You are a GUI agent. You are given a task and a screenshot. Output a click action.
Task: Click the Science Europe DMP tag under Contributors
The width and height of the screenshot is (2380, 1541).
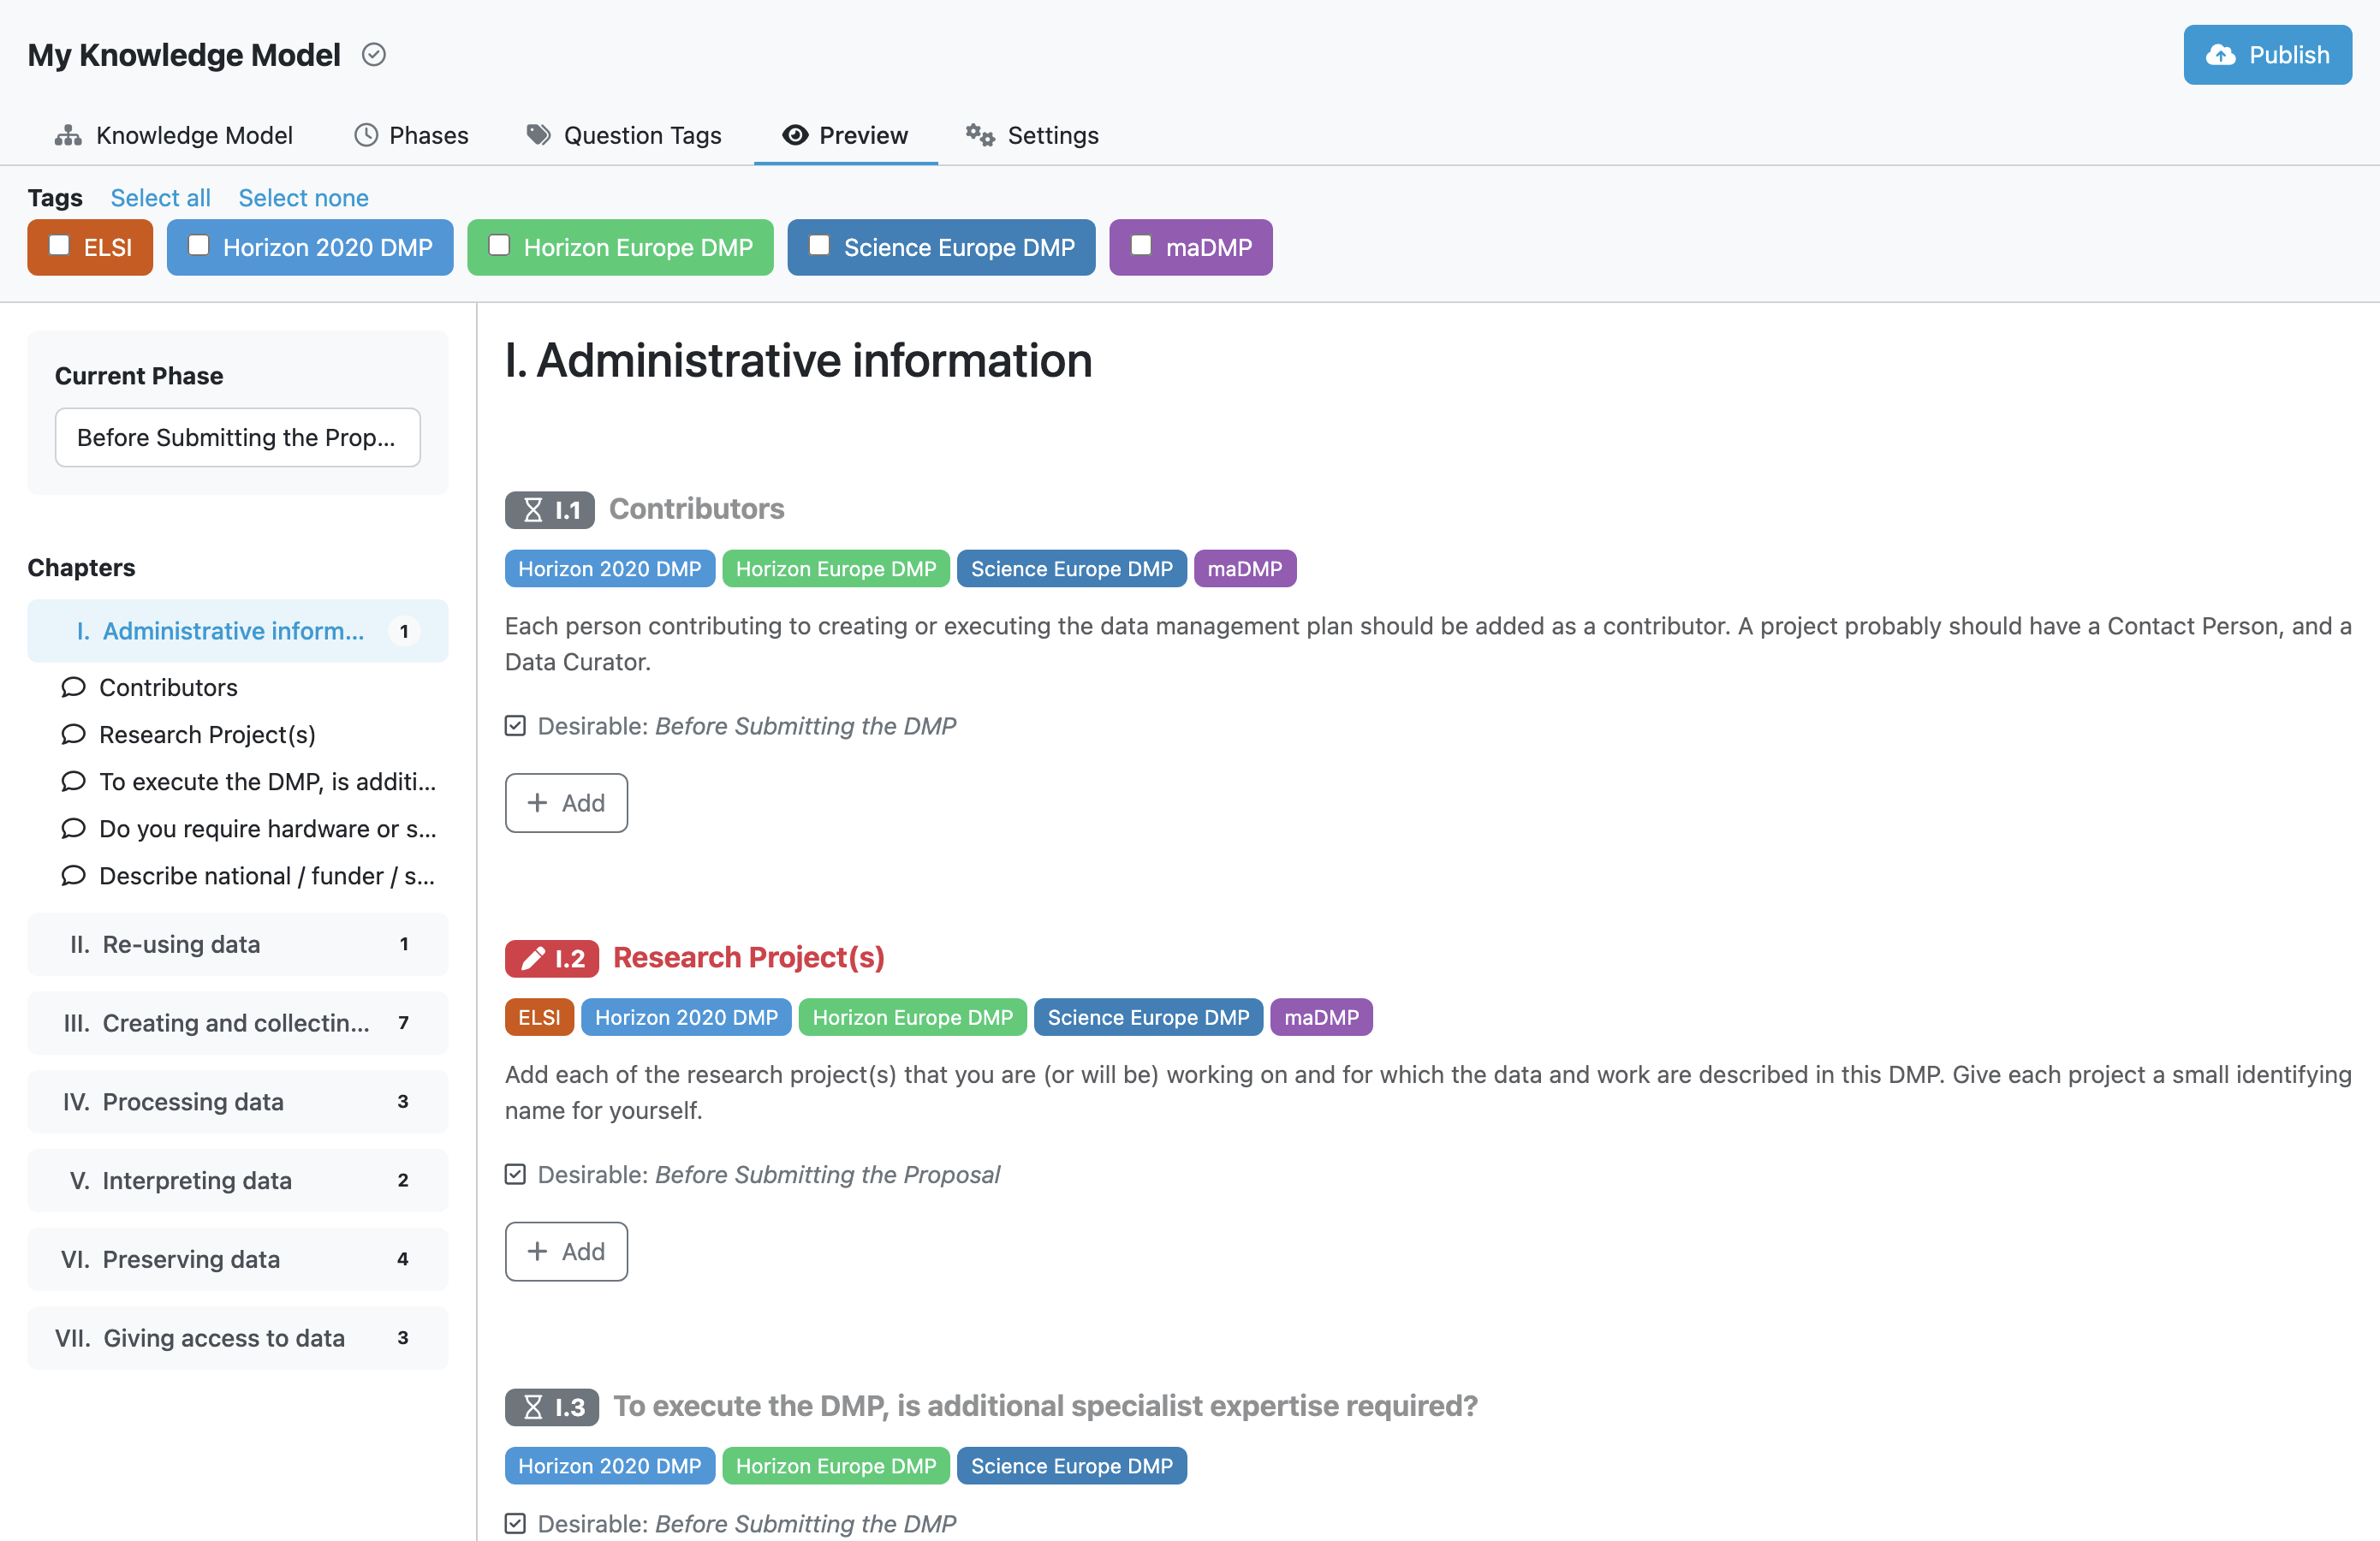click(x=1071, y=568)
